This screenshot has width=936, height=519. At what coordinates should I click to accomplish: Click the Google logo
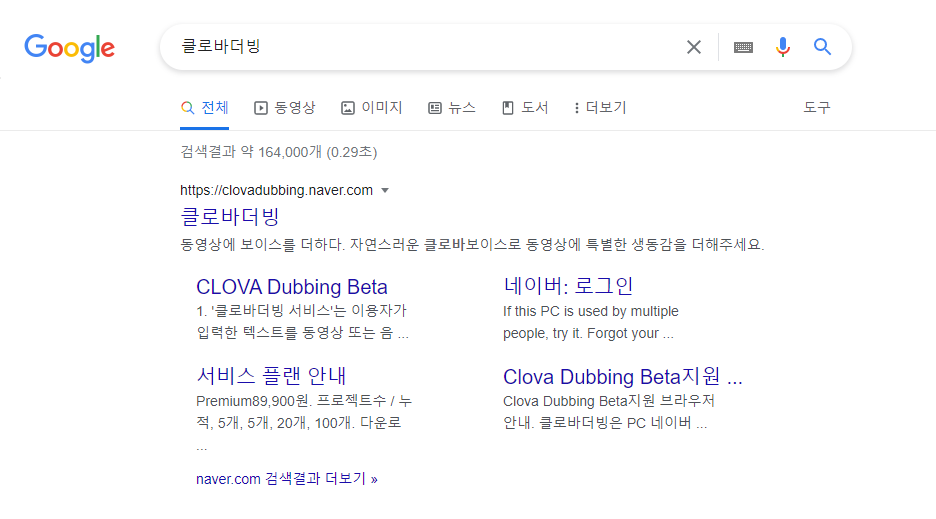(x=69, y=48)
